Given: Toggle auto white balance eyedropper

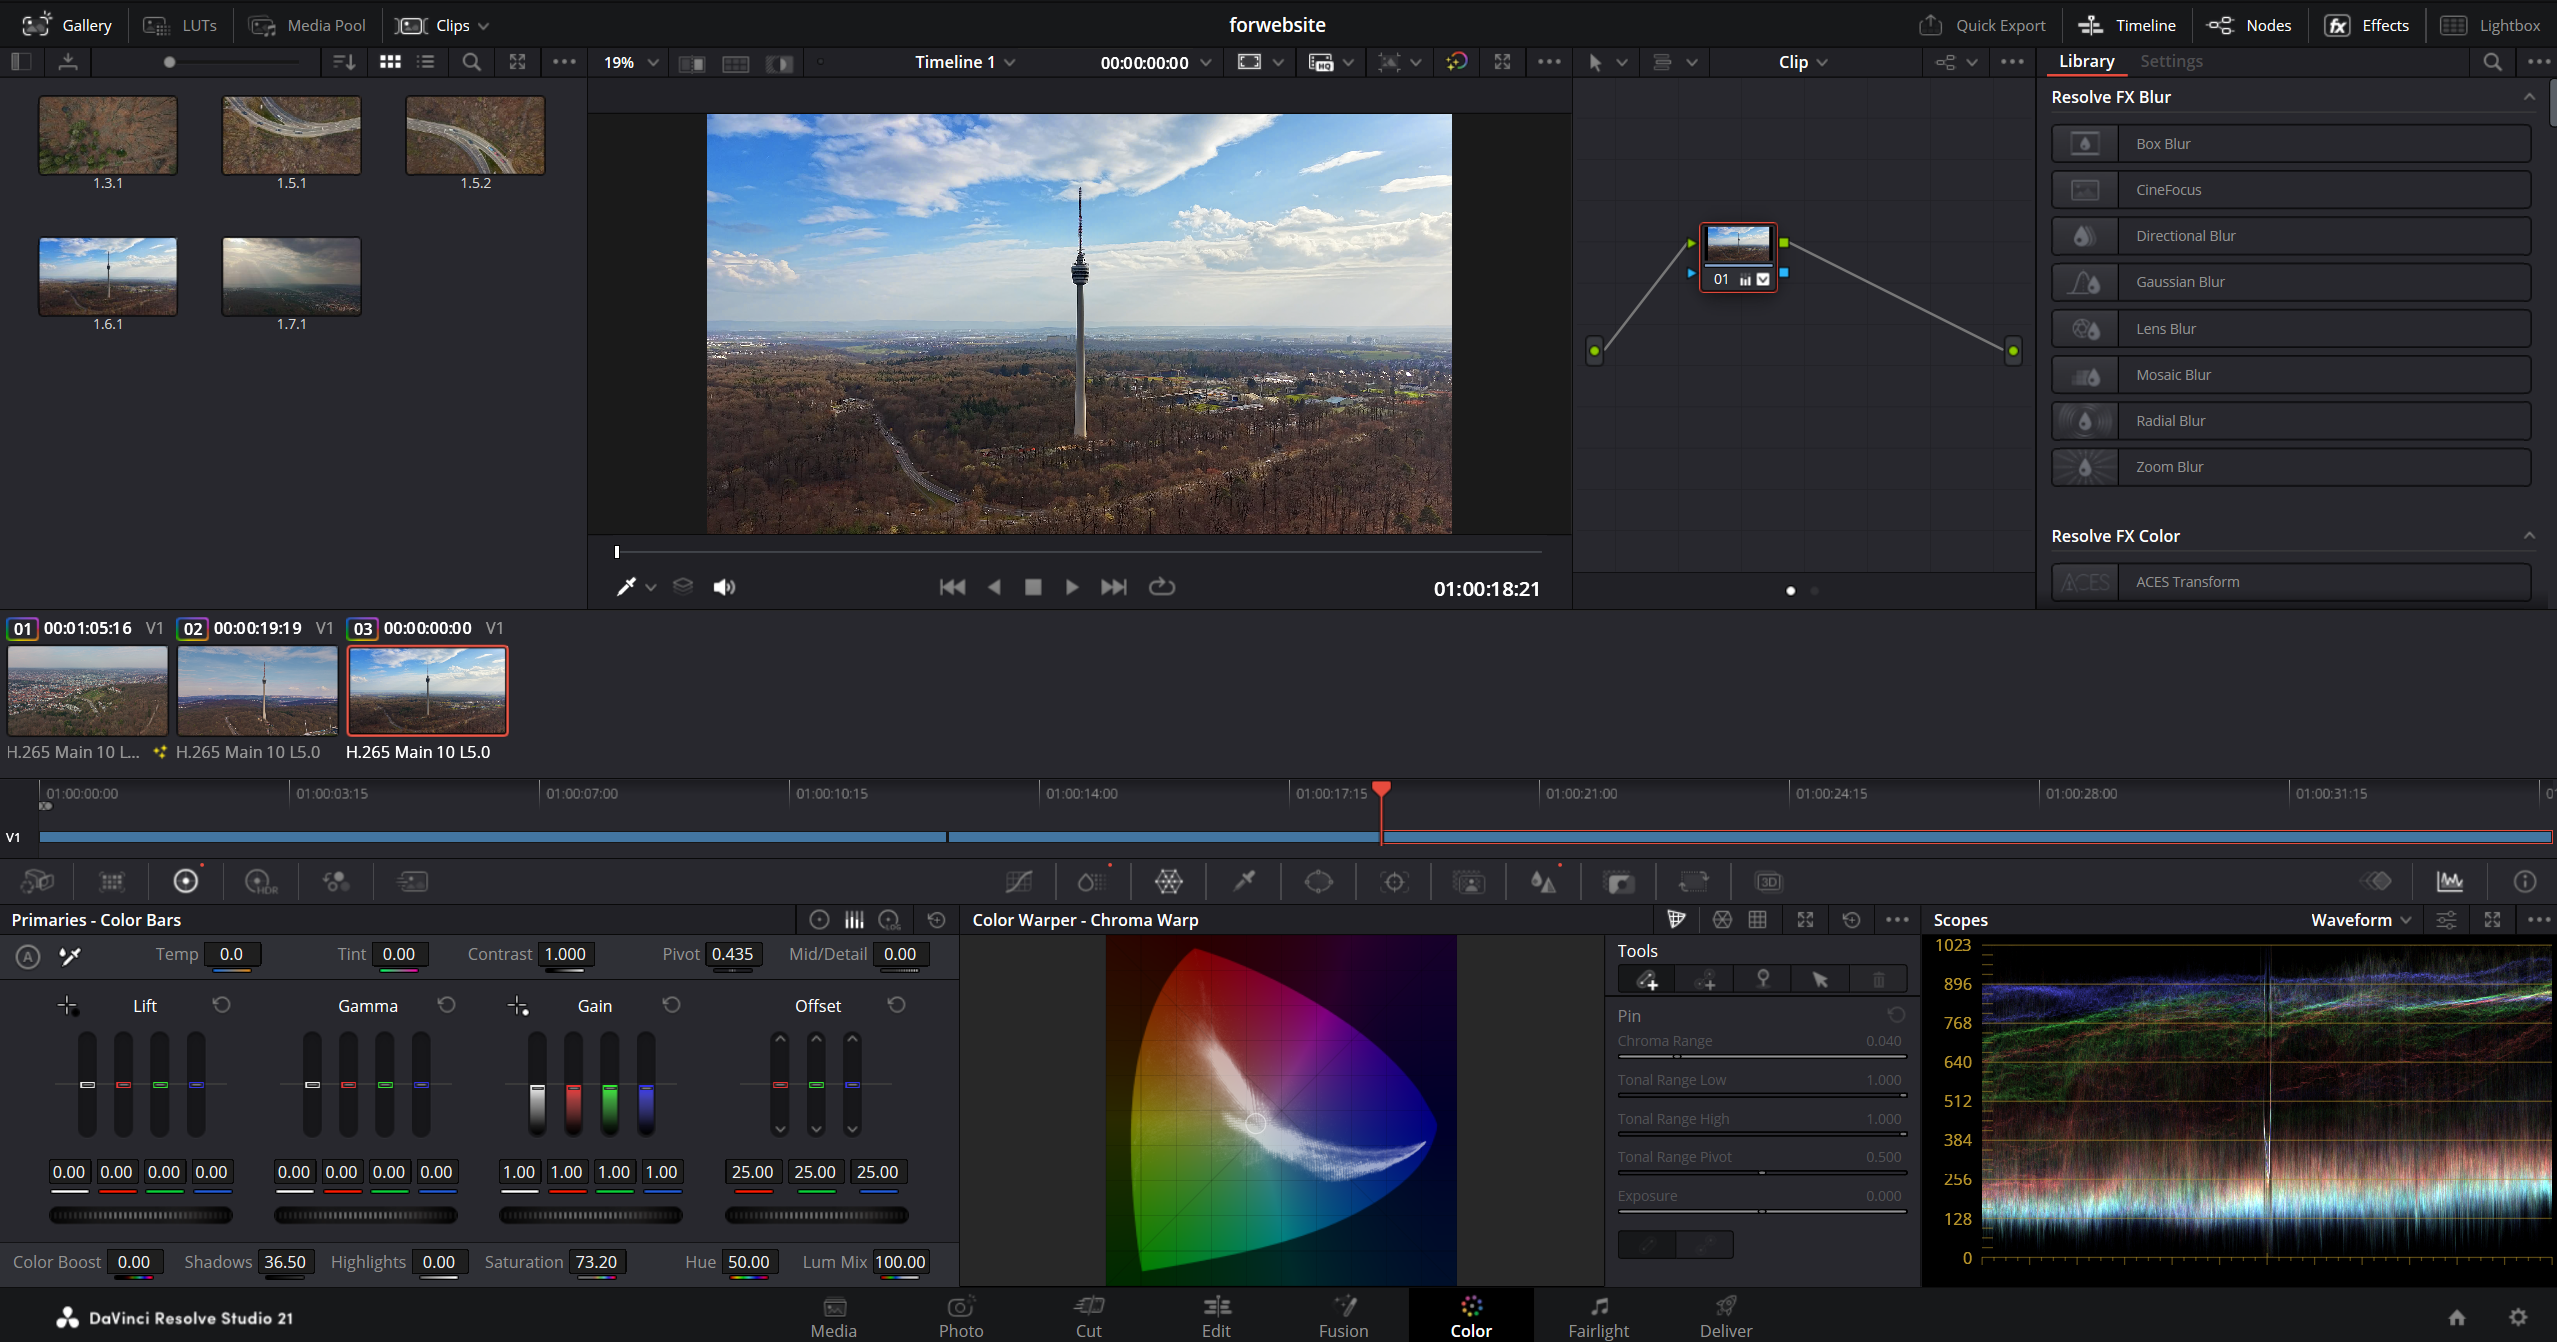Looking at the screenshot, I should point(69,956).
